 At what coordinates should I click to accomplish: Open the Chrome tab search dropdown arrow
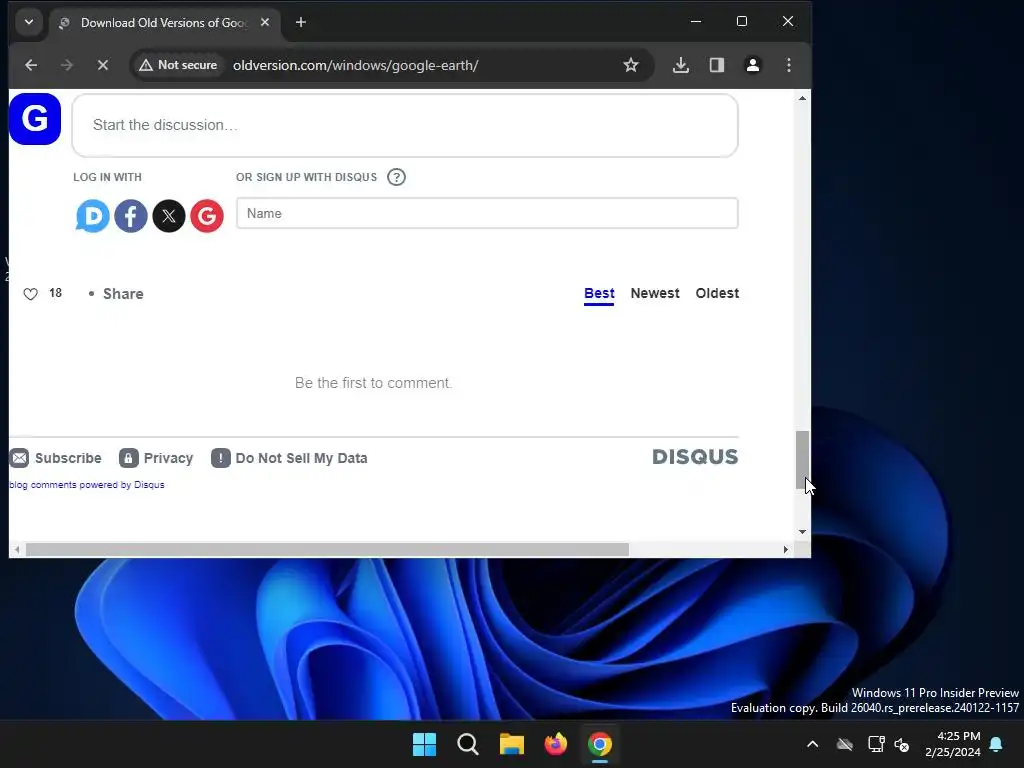pyautogui.click(x=29, y=22)
